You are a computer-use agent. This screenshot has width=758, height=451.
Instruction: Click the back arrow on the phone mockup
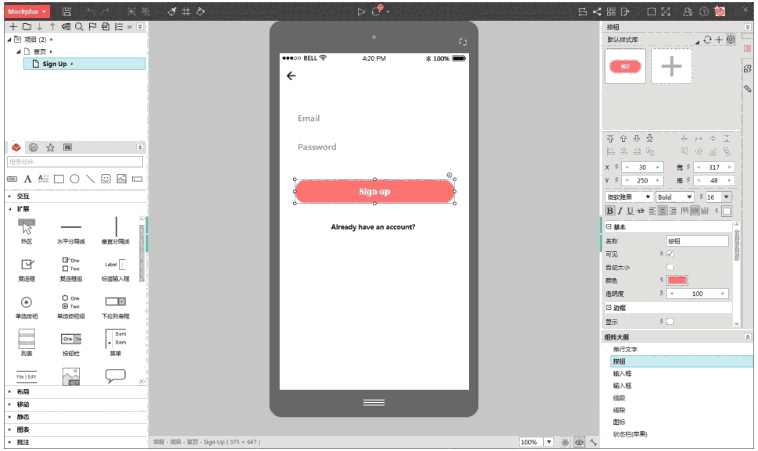point(291,76)
